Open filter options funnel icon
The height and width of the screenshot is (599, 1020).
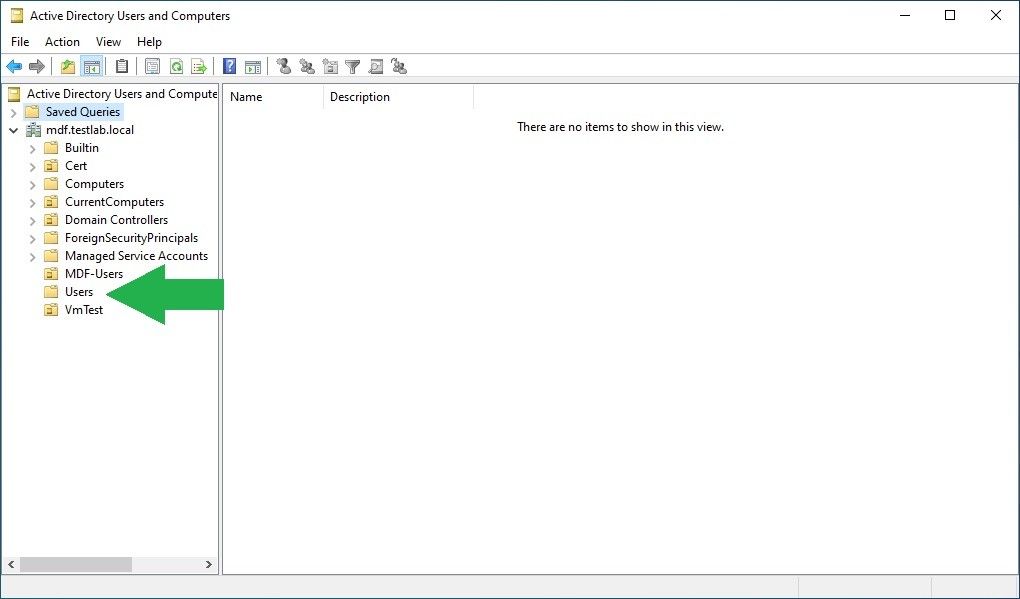(353, 66)
